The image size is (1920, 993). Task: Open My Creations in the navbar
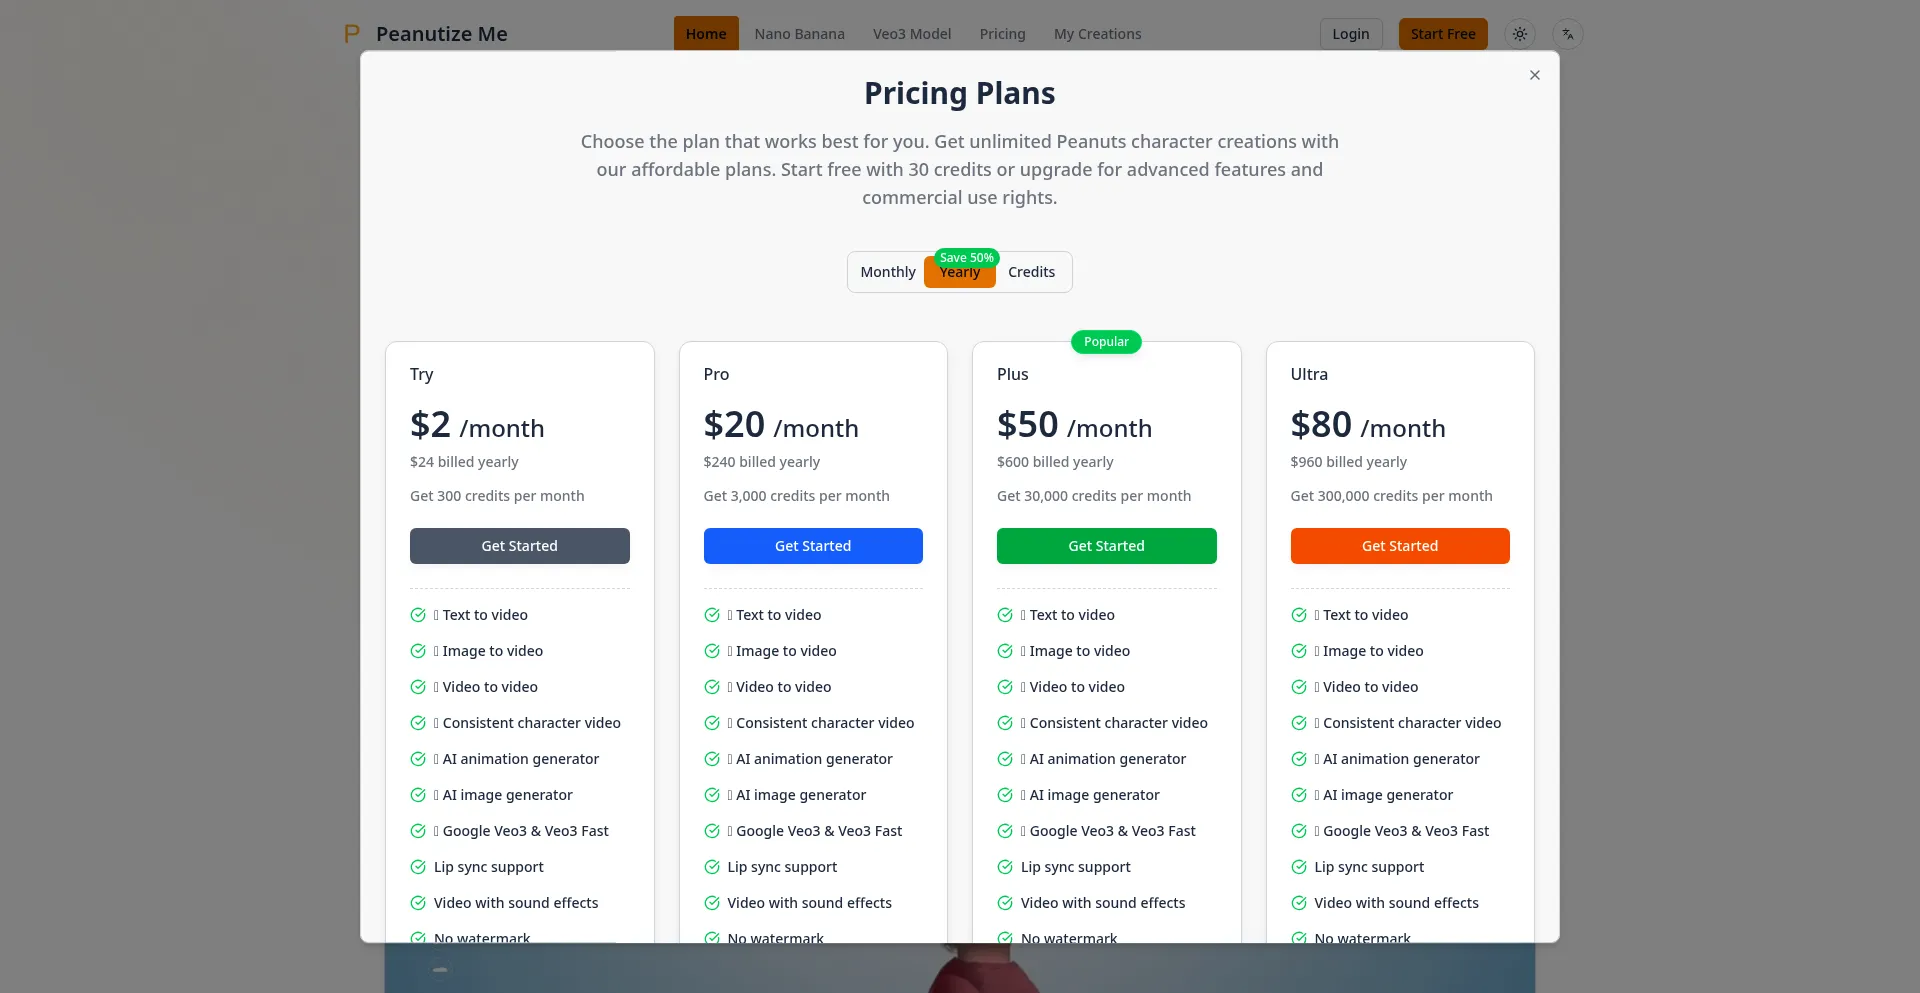pyautogui.click(x=1097, y=34)
